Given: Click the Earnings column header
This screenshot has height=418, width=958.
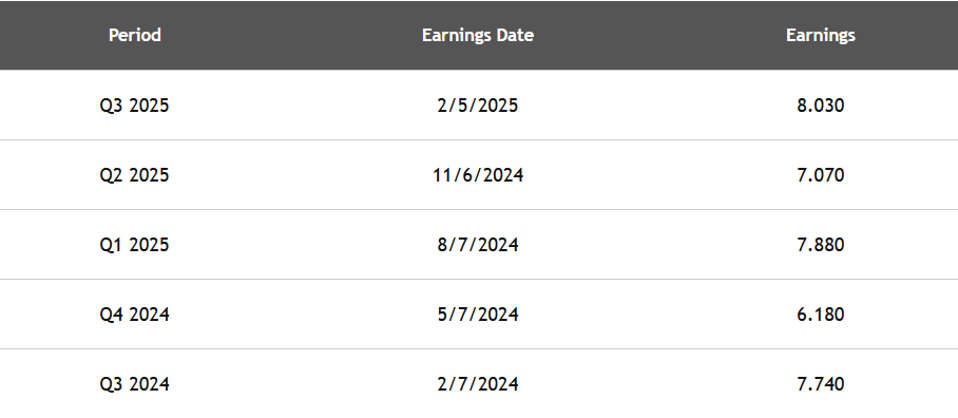Looking at the screenshot, I should (x=821, y=36).
